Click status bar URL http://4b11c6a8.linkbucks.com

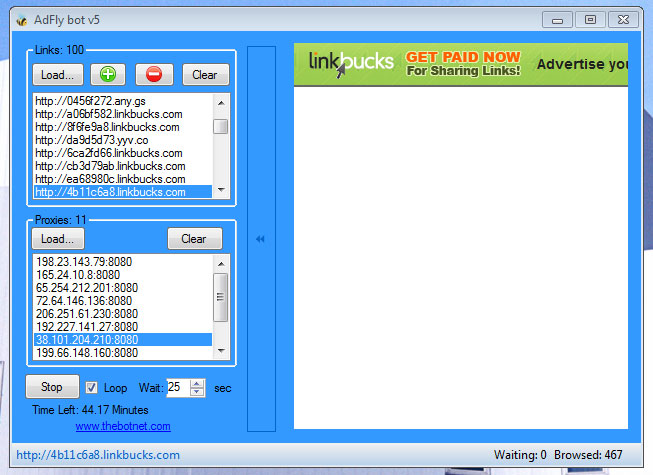[x=98, y=455]
